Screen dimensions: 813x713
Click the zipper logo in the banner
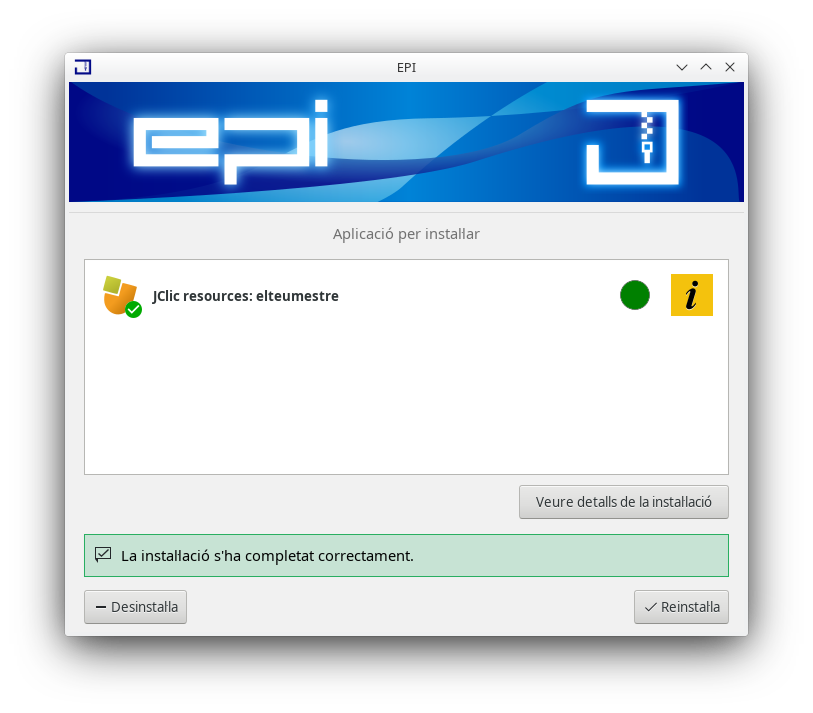click(x=632, y=142)
